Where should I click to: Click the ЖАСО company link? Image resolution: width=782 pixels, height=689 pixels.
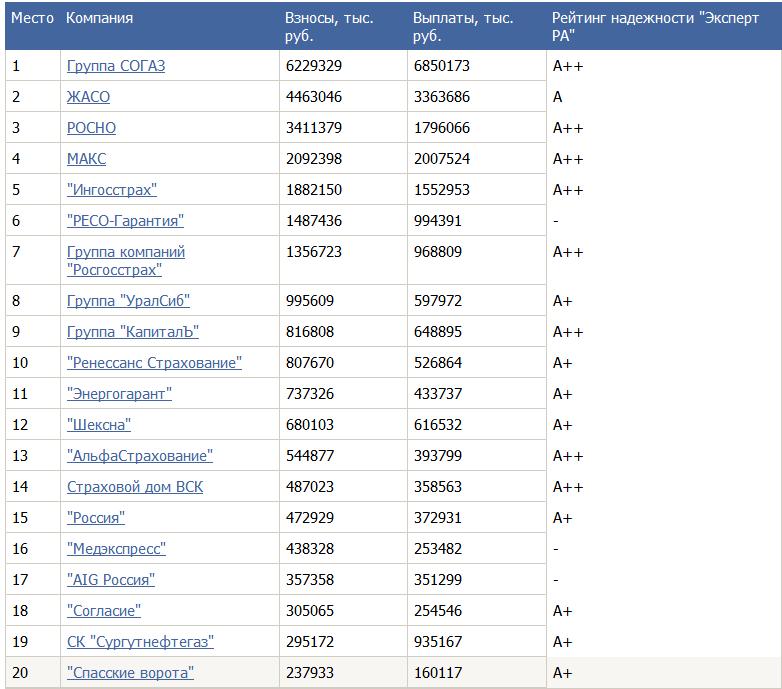(88, 97)
